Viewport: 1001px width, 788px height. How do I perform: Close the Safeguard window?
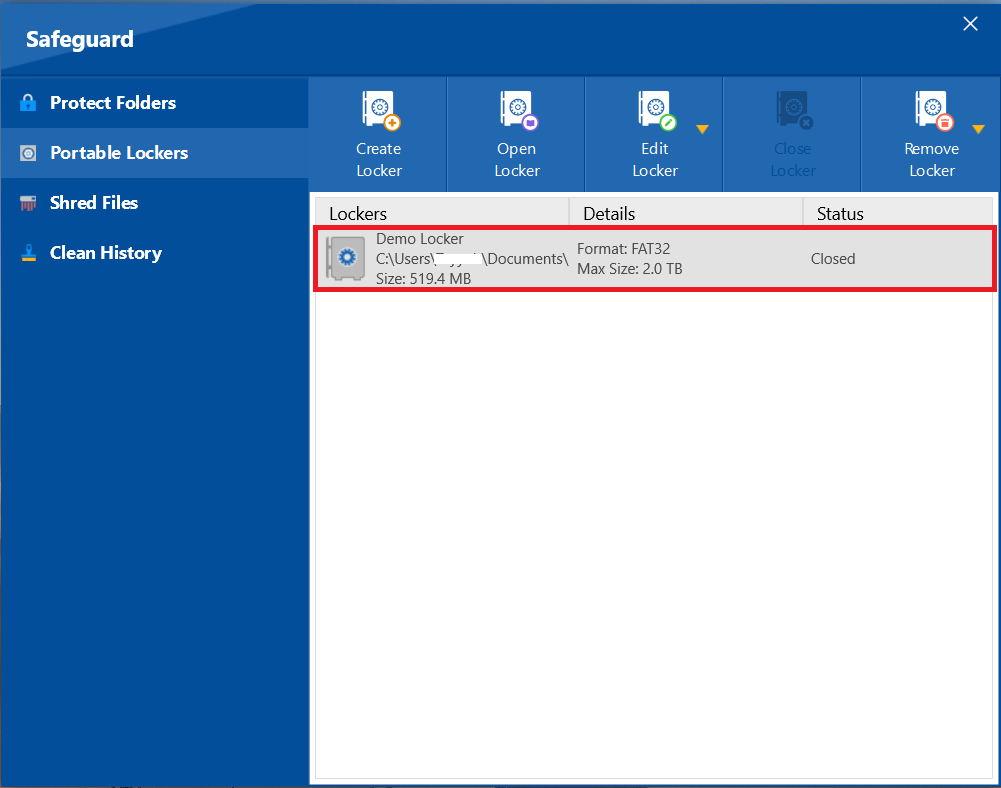point(970,24)
